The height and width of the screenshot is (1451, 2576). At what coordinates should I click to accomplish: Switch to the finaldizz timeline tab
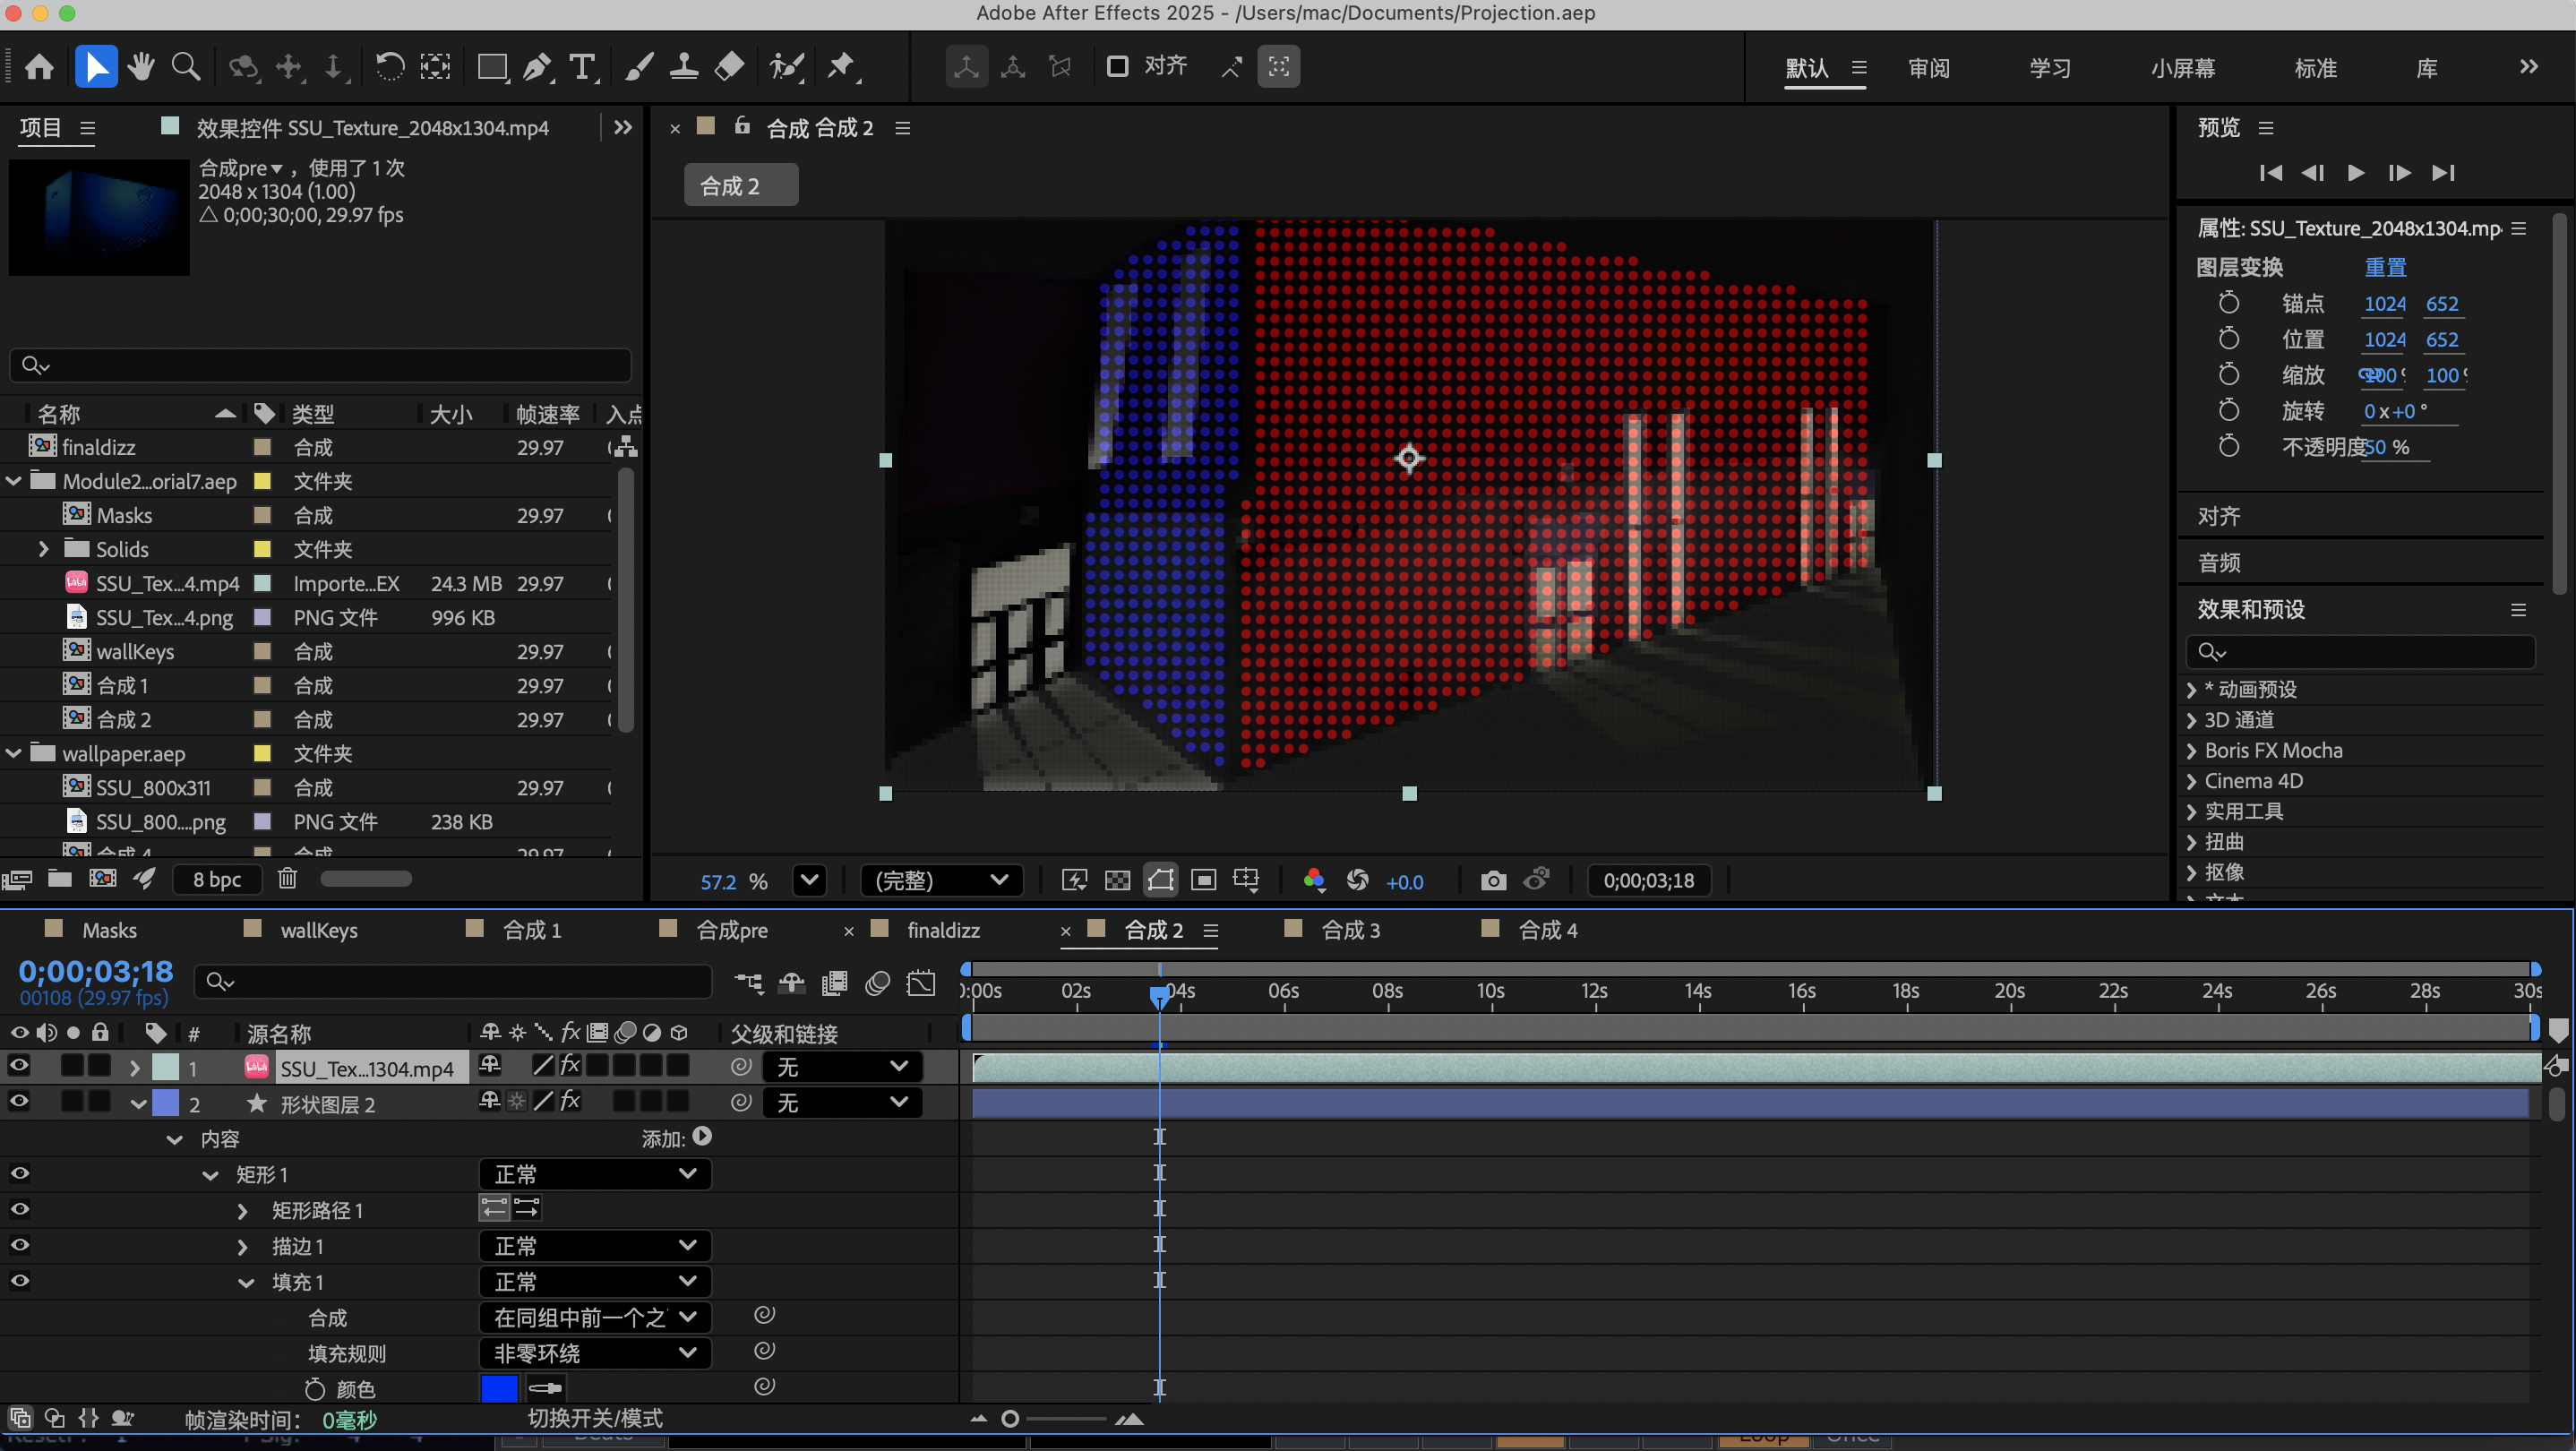(x=944, y=930)
